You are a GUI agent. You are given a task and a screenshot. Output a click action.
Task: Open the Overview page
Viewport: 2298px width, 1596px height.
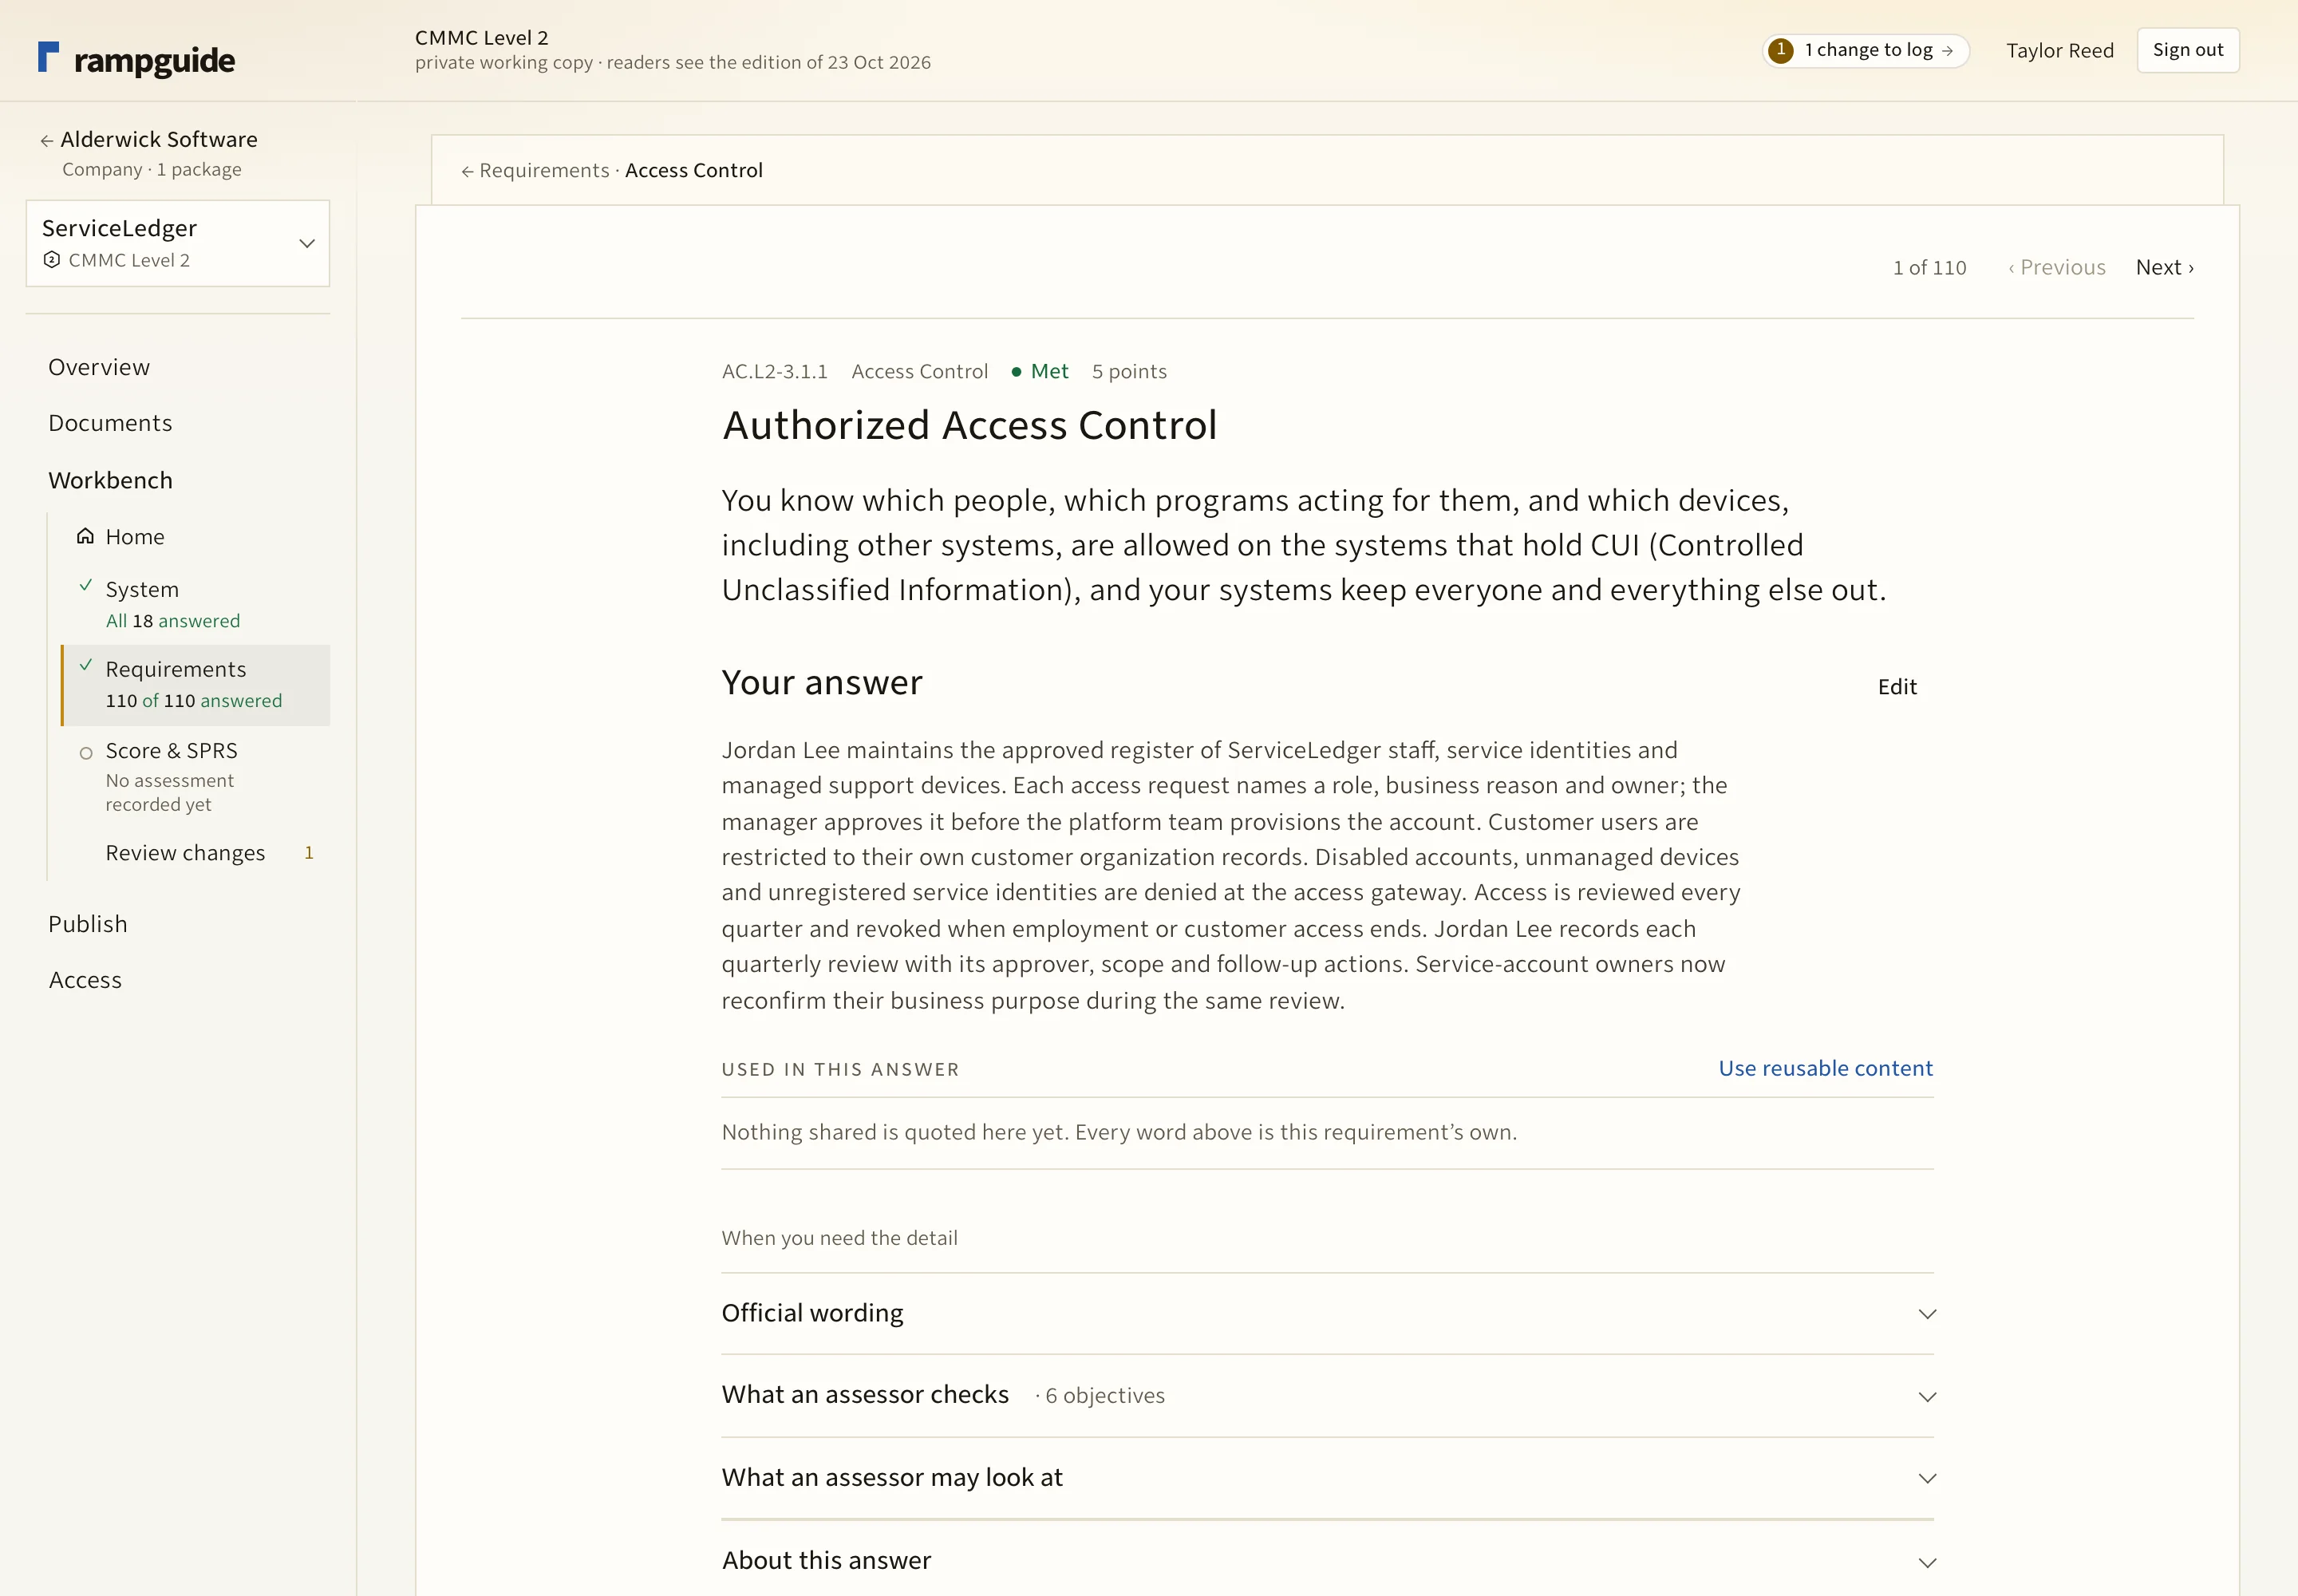click(x=99, y=367)
